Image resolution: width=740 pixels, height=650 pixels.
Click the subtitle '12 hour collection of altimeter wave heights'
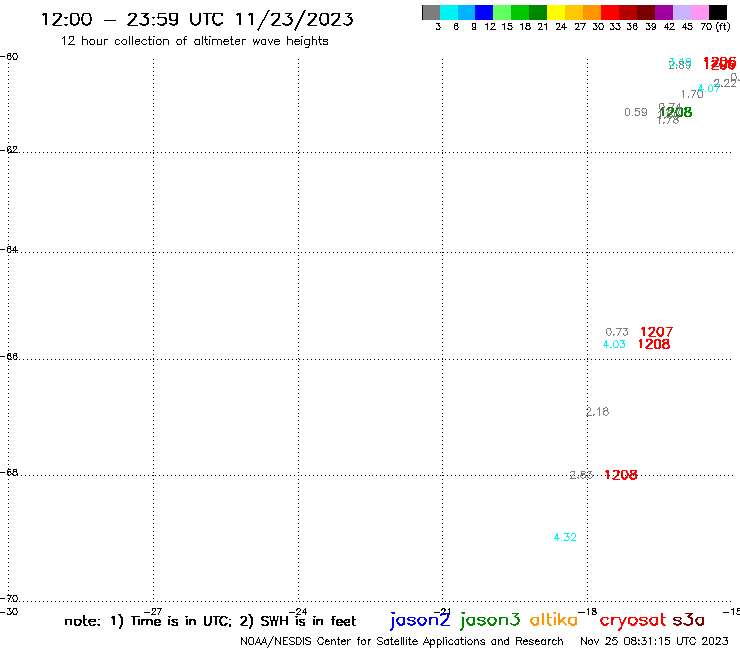[x=194, y=41]
